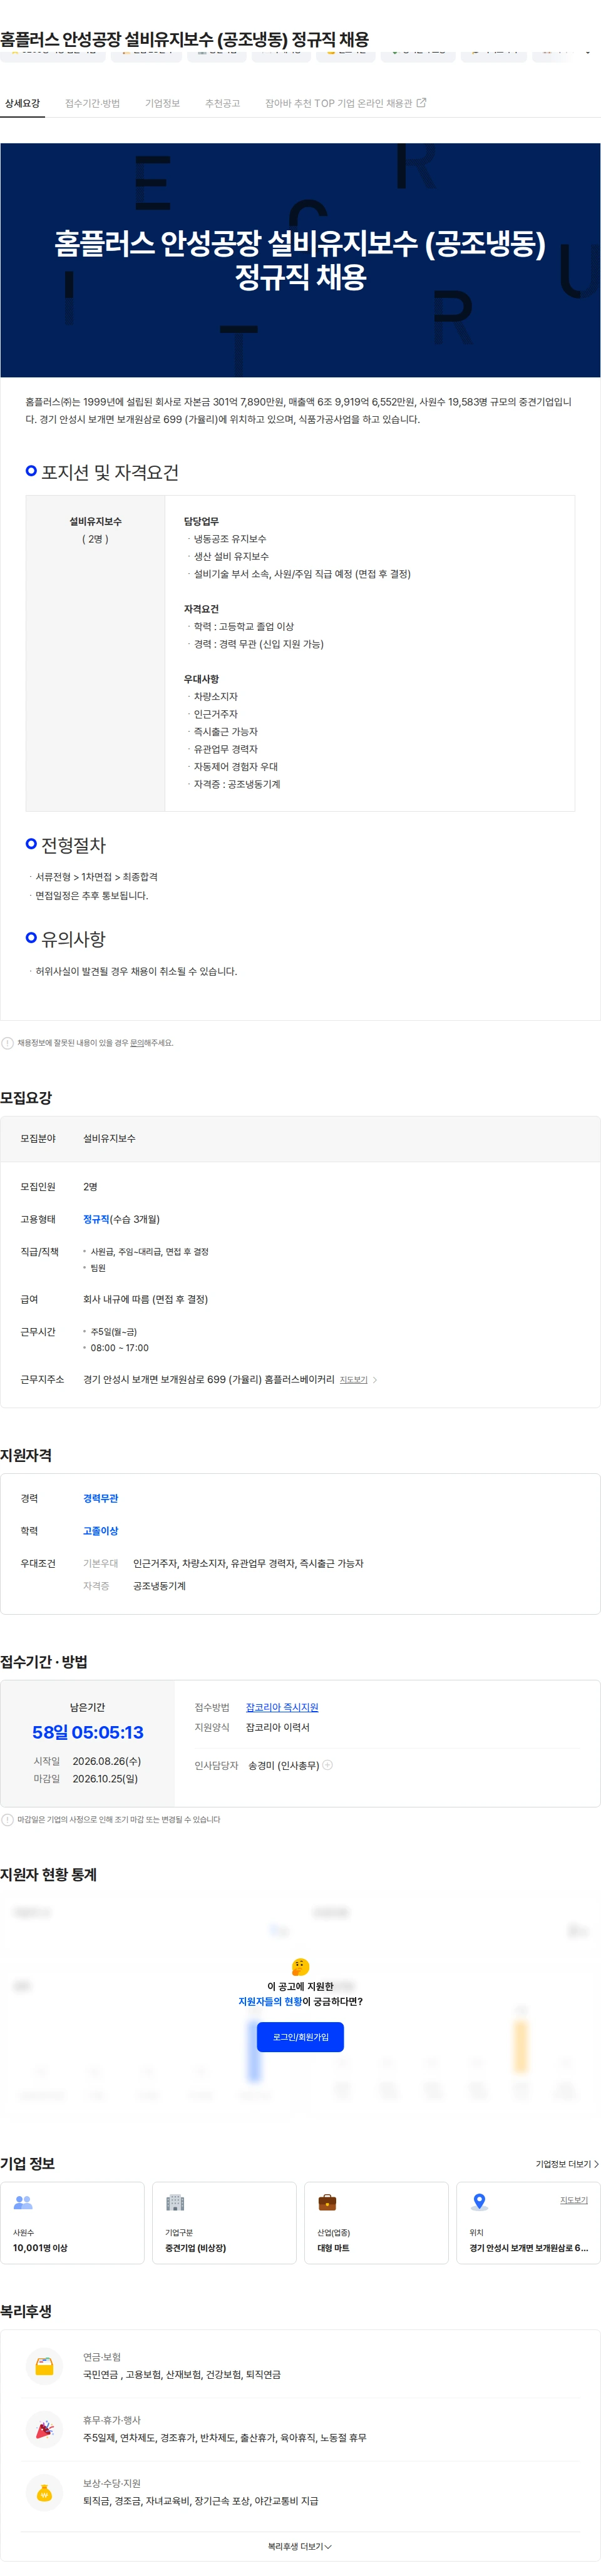Screen dimensions: 601x2576
Task: Switch to the 추천공고 tab
Action: [222, 103]
